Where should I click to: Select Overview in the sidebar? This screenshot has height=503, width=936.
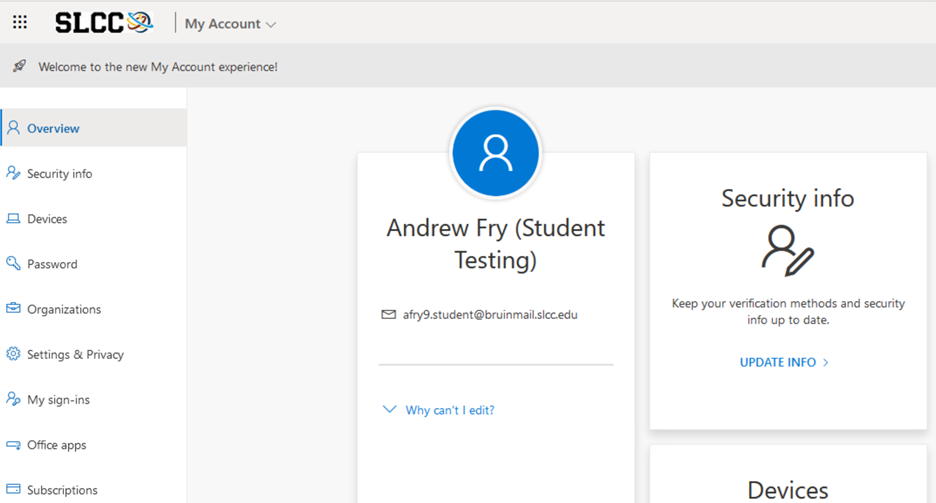94,128
